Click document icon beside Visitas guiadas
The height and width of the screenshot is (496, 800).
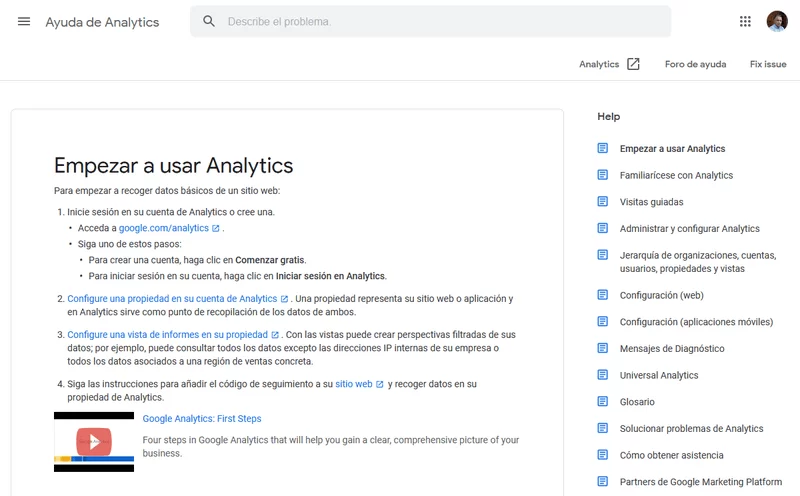coord(603,201)
